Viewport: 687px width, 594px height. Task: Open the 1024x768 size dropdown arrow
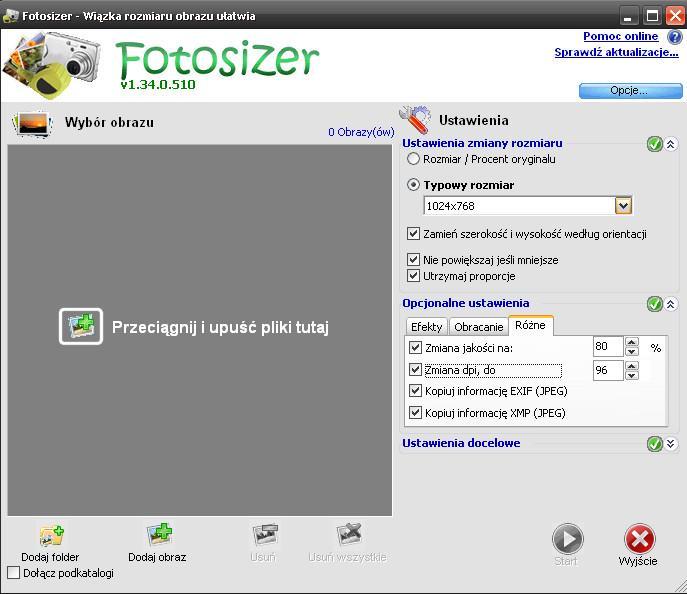pyautogui.click(x=623, y=205)
